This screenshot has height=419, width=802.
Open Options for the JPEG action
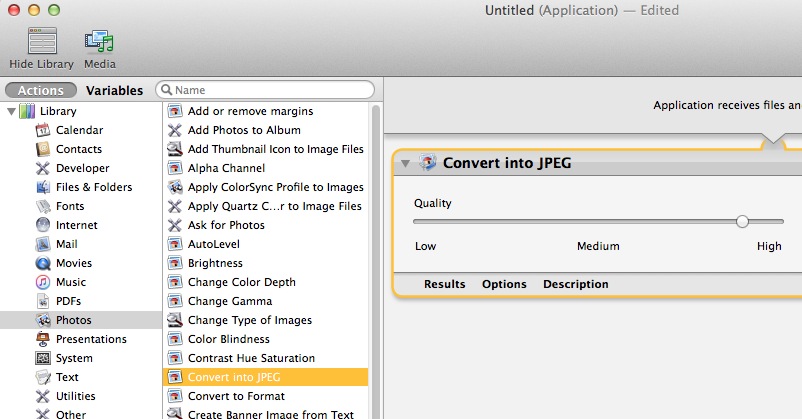pyautogui.click(x=504, y=284)
